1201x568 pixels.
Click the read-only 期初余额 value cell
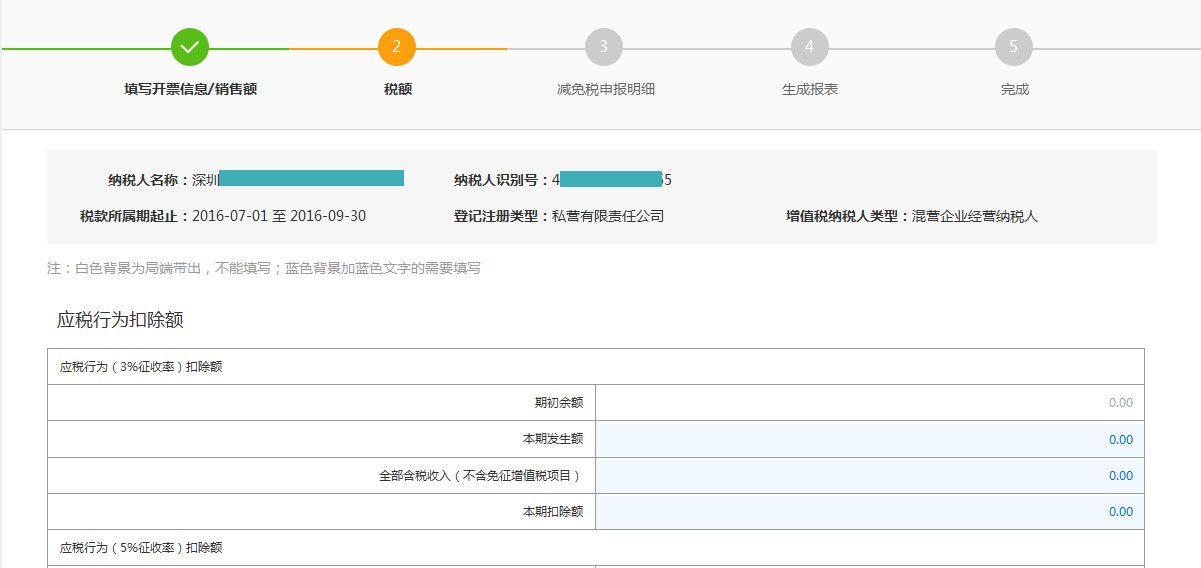869,403
